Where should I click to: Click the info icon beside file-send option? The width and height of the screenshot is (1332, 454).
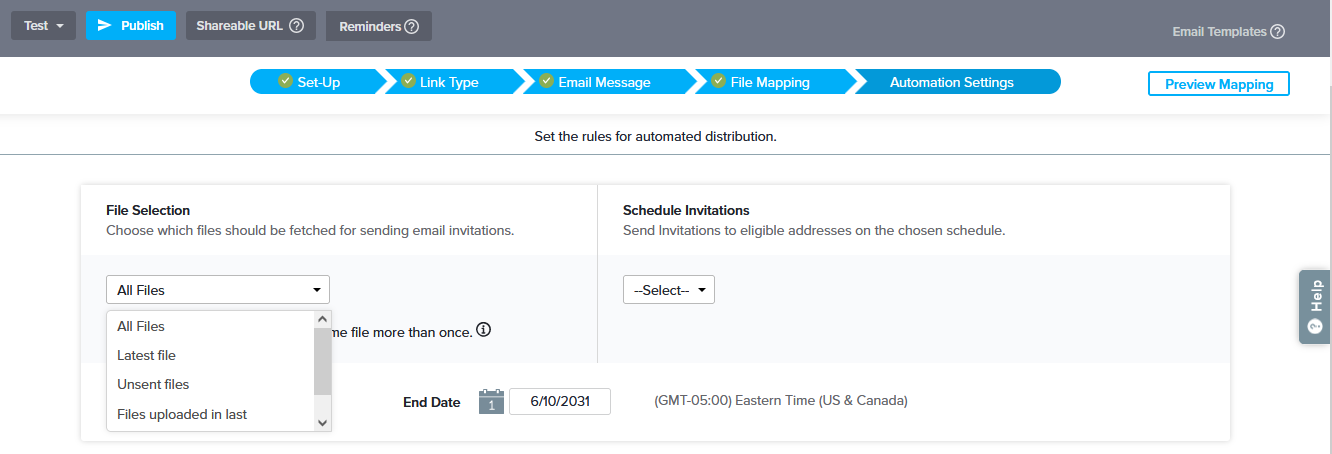[x=484, y=330]
